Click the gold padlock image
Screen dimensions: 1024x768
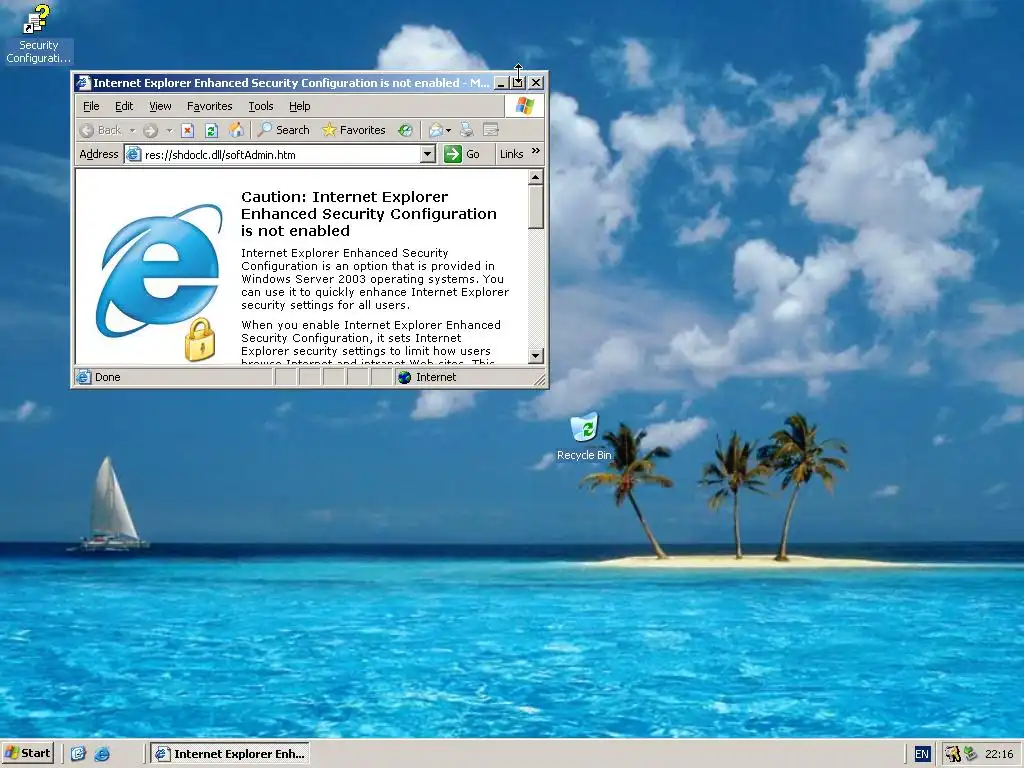click(200, 340)
